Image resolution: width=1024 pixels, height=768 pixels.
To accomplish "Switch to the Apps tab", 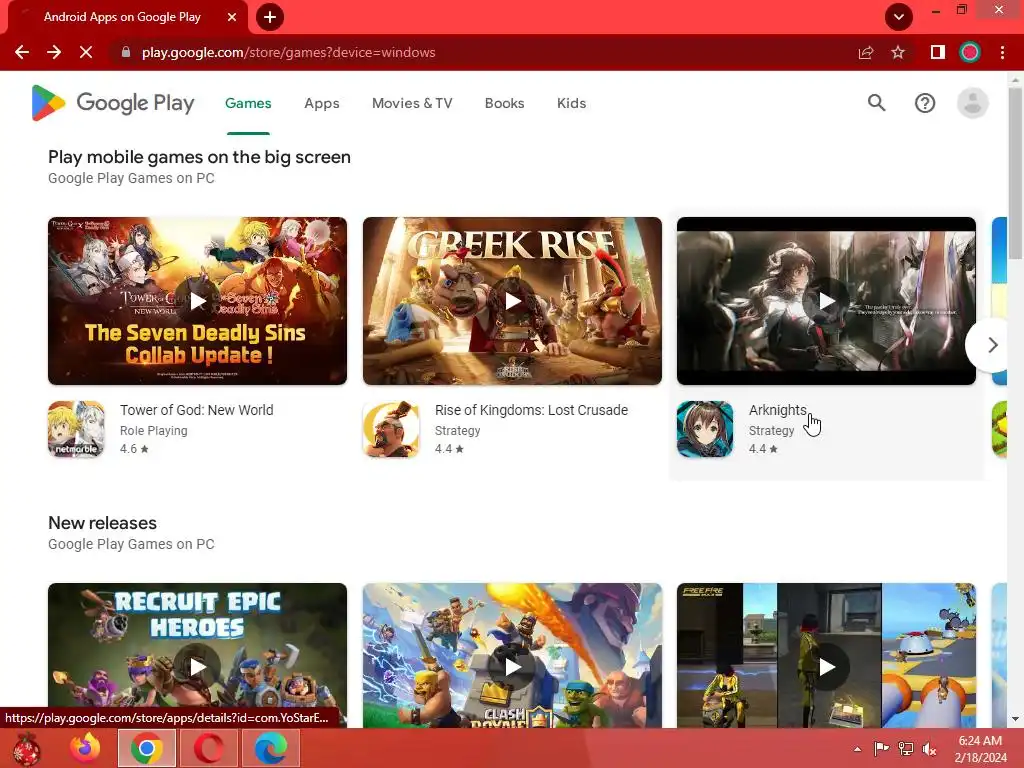I will pyautogui.click(x=322, y=103).
